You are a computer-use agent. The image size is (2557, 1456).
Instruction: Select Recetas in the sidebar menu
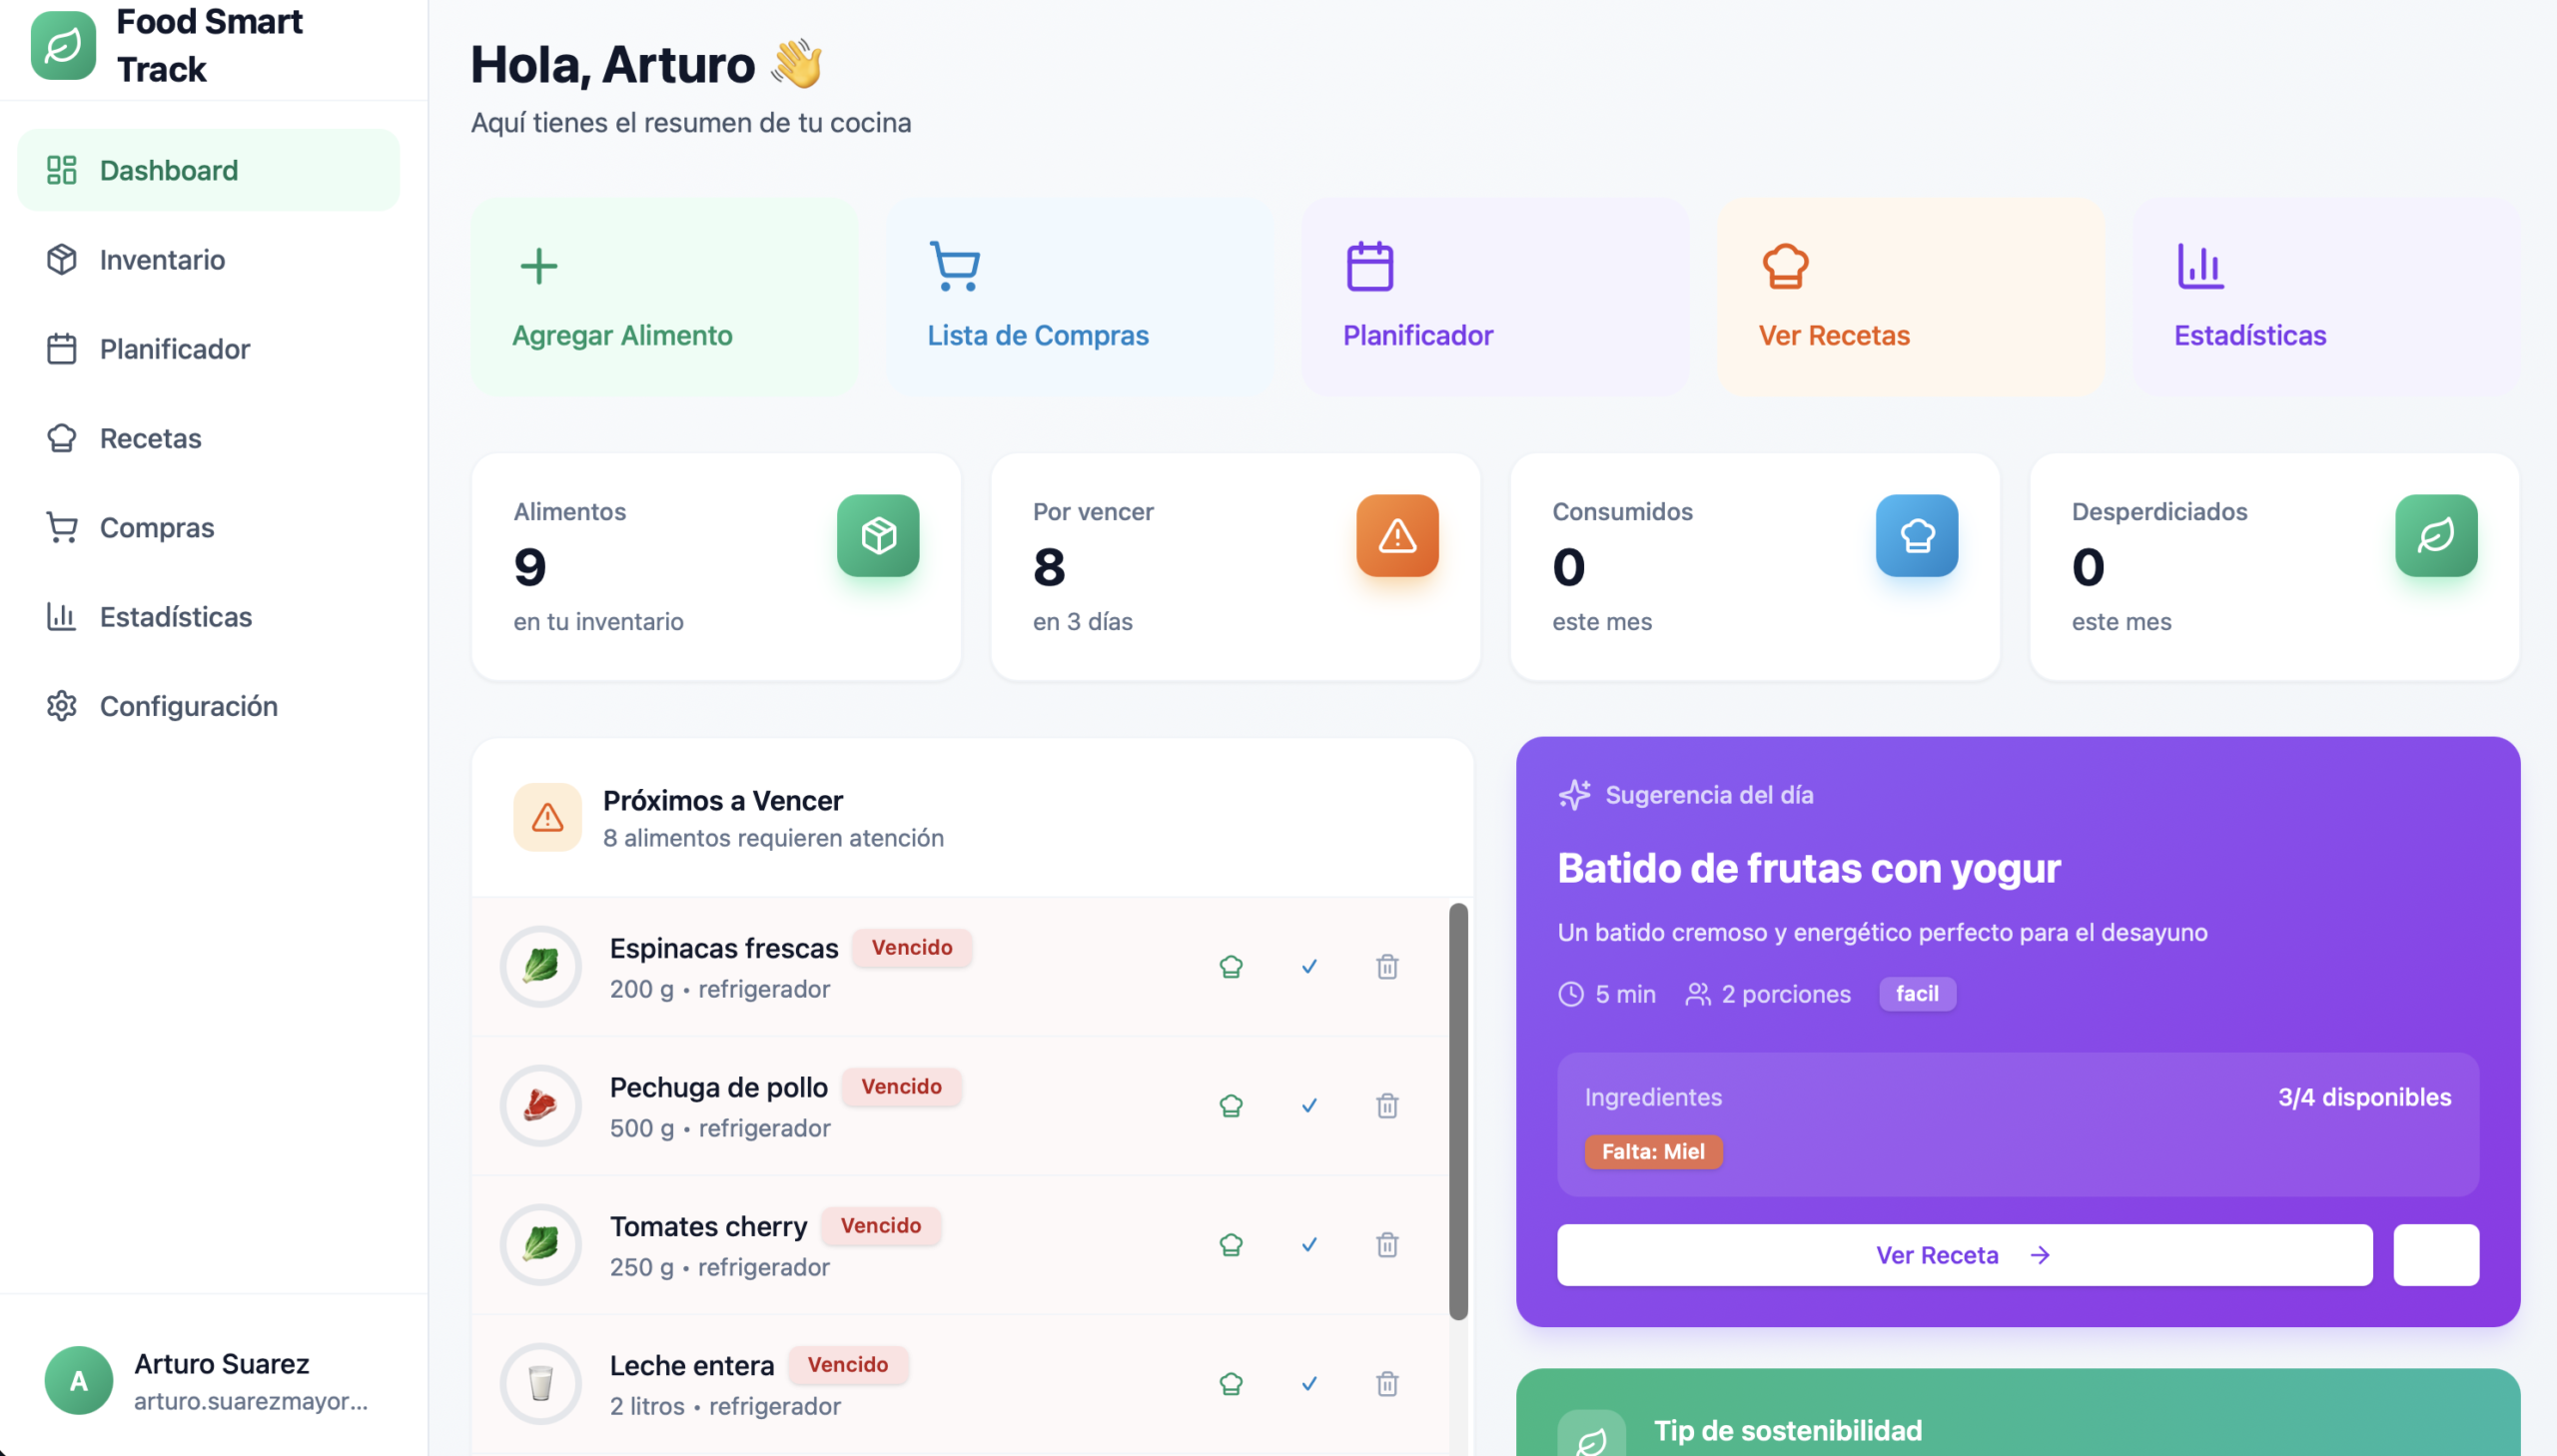click(150, 438)
